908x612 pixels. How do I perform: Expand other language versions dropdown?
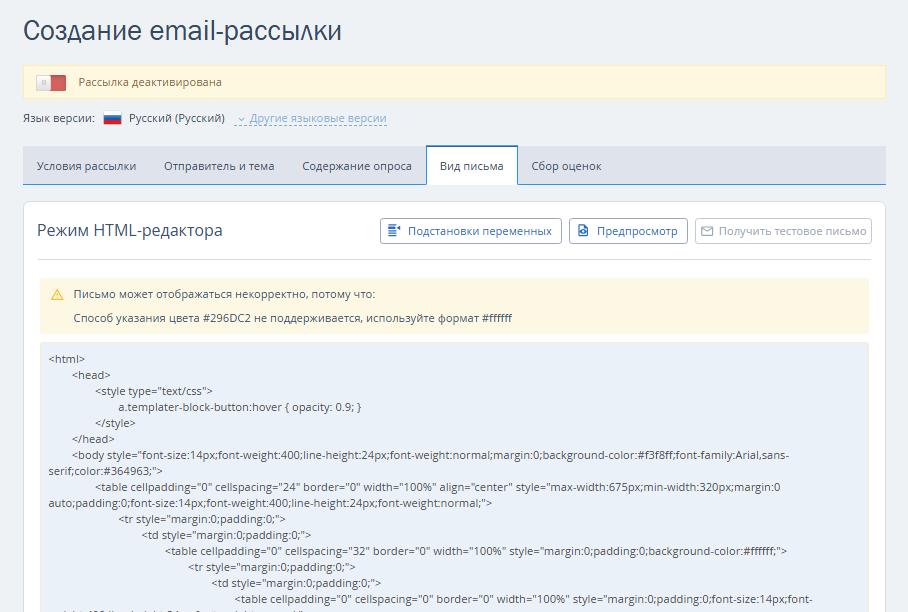point(317,118)
